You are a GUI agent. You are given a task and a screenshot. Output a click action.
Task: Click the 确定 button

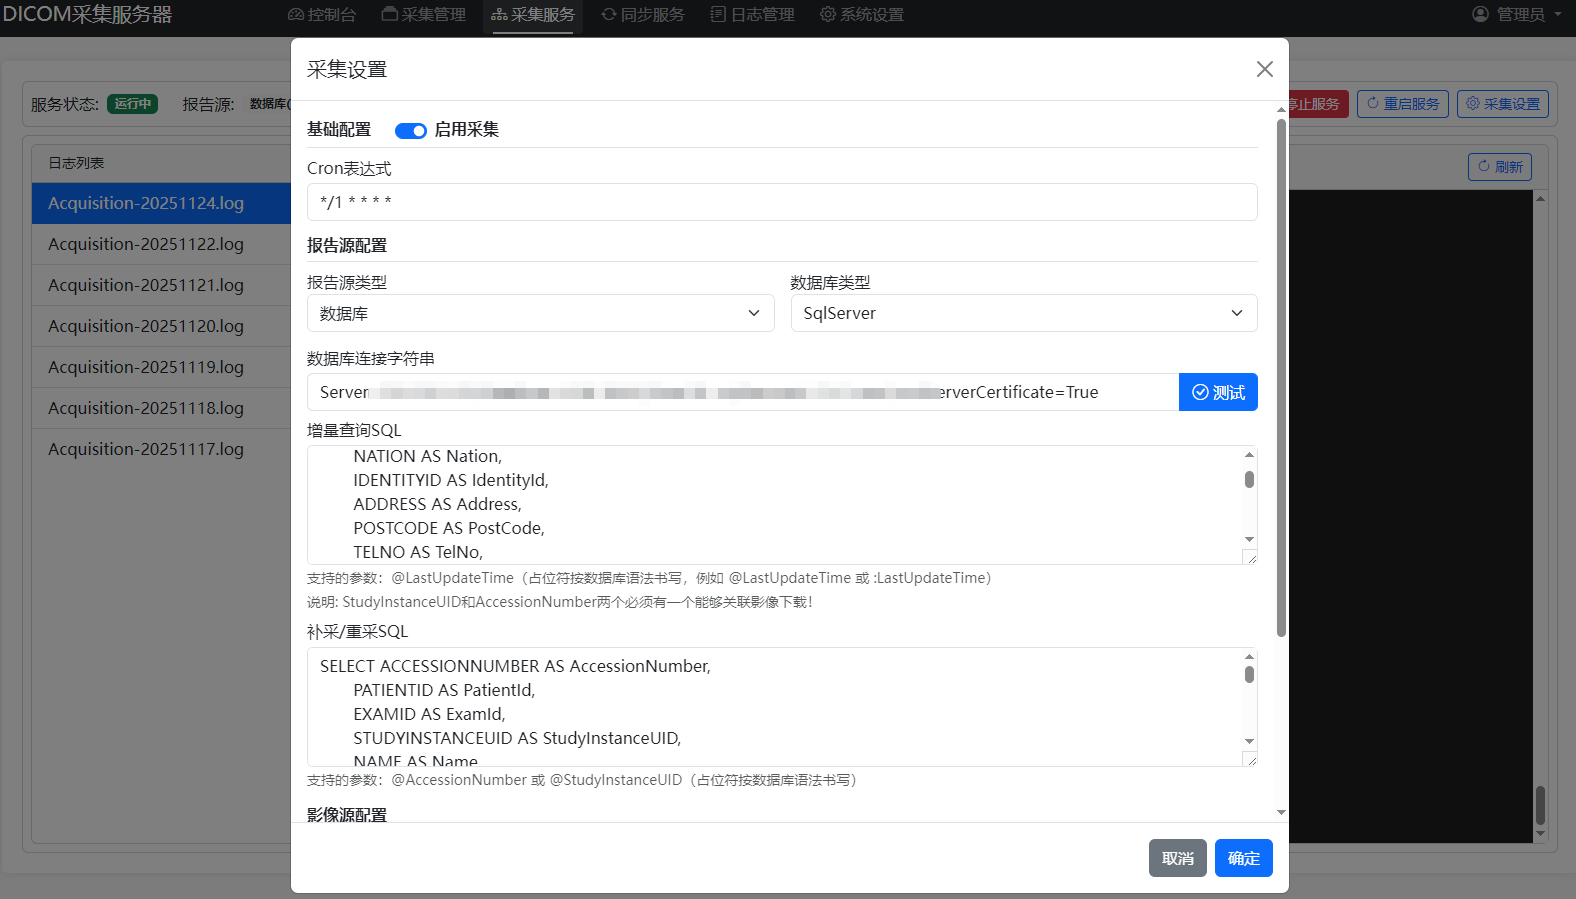tap(1244, 858)
